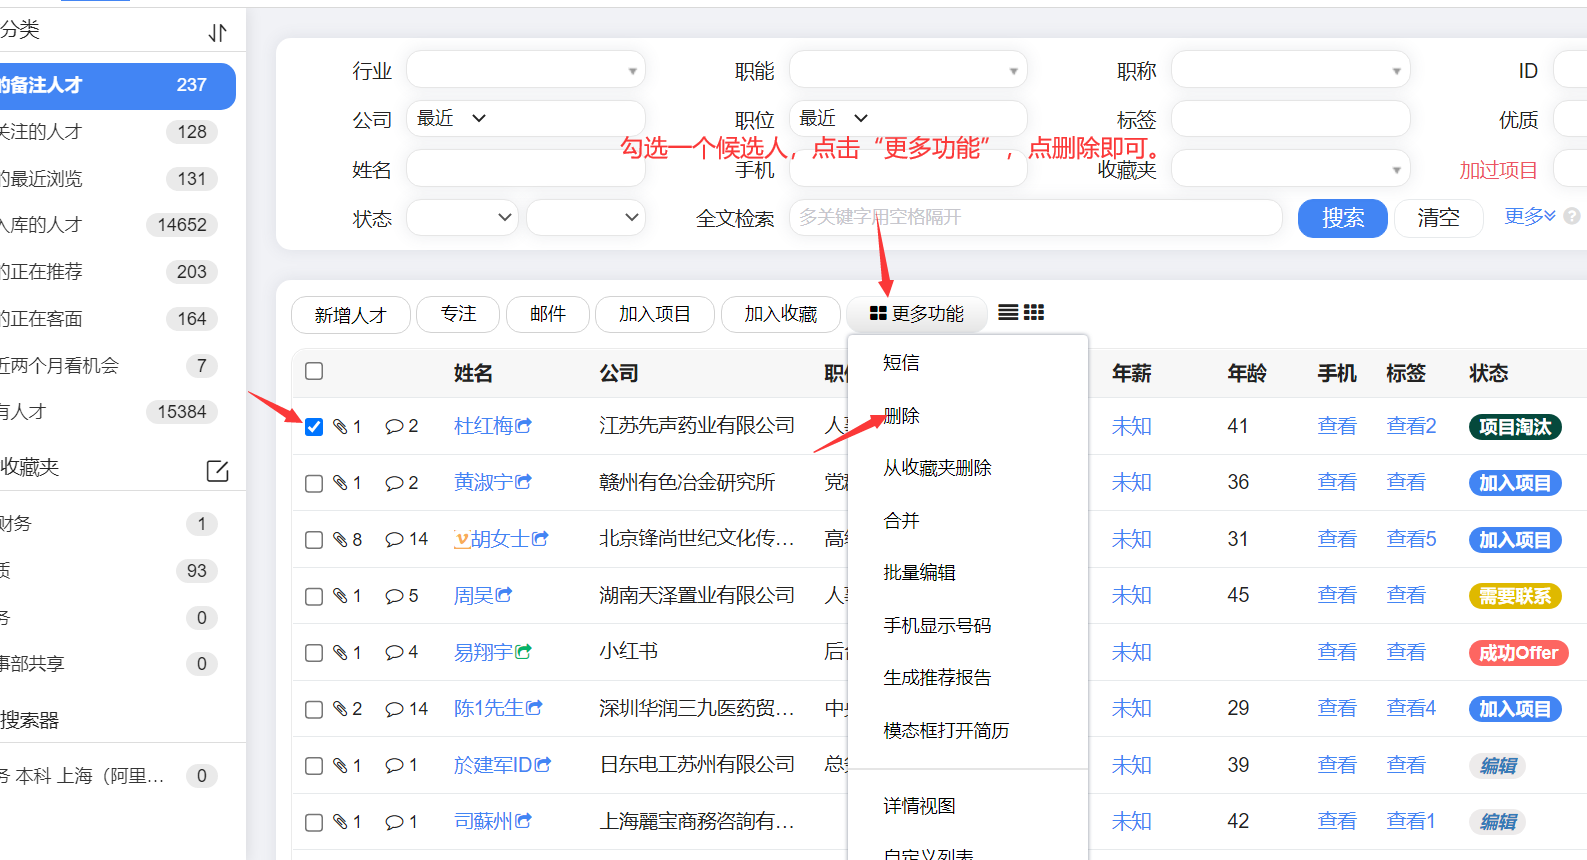Open 於建军ID external link icon

pos(543,765)
